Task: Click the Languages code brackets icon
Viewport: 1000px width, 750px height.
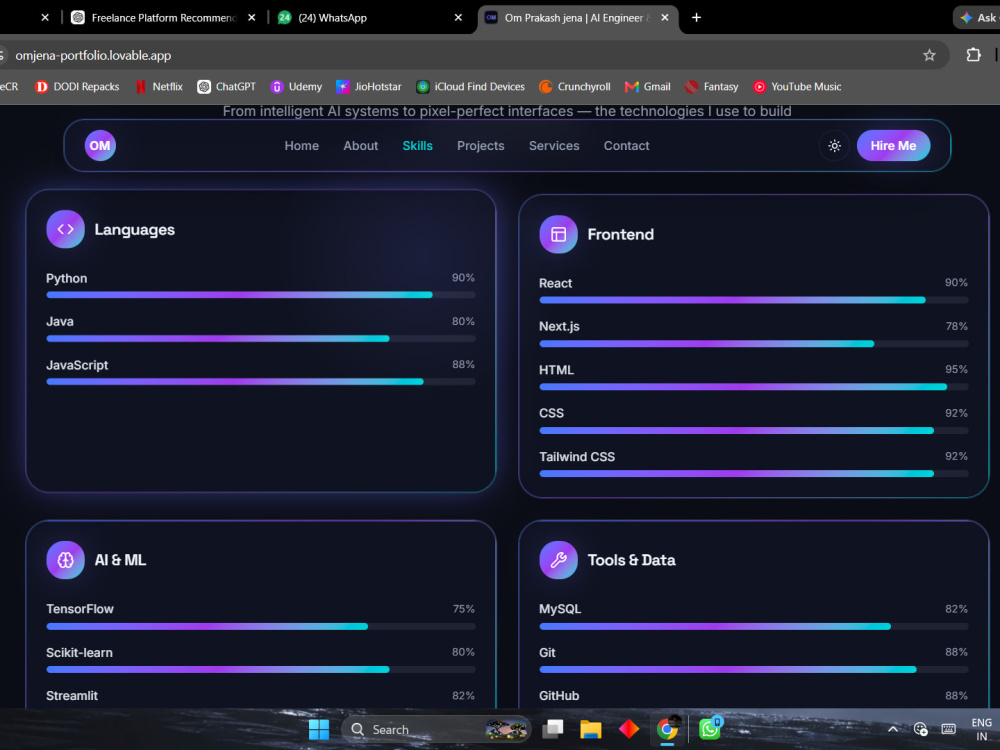Action: [x=66, y=229]
